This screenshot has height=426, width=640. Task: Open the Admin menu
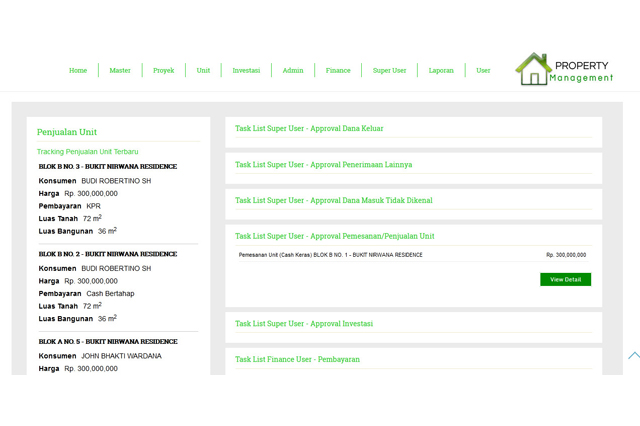(293, 71)
